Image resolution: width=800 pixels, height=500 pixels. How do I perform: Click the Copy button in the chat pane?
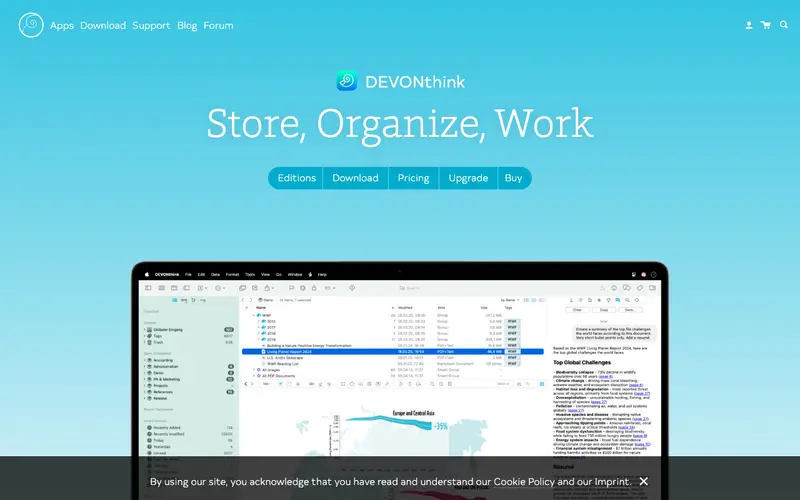pyautogui.click(x=604, y=310)
